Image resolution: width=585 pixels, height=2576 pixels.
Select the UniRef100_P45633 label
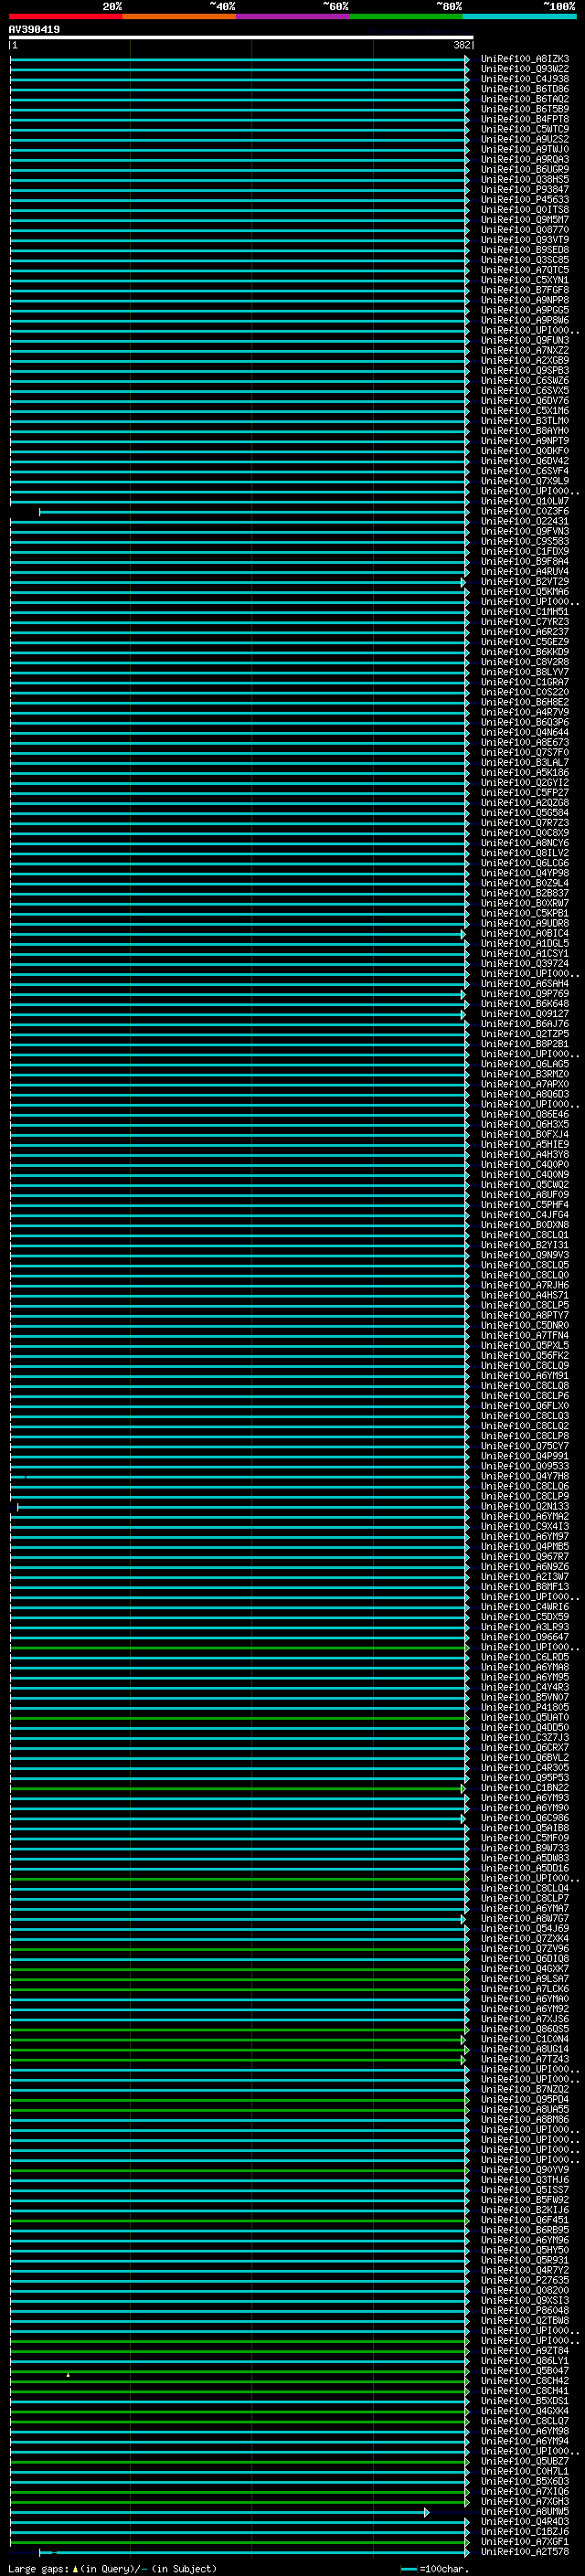click(525, 200)
